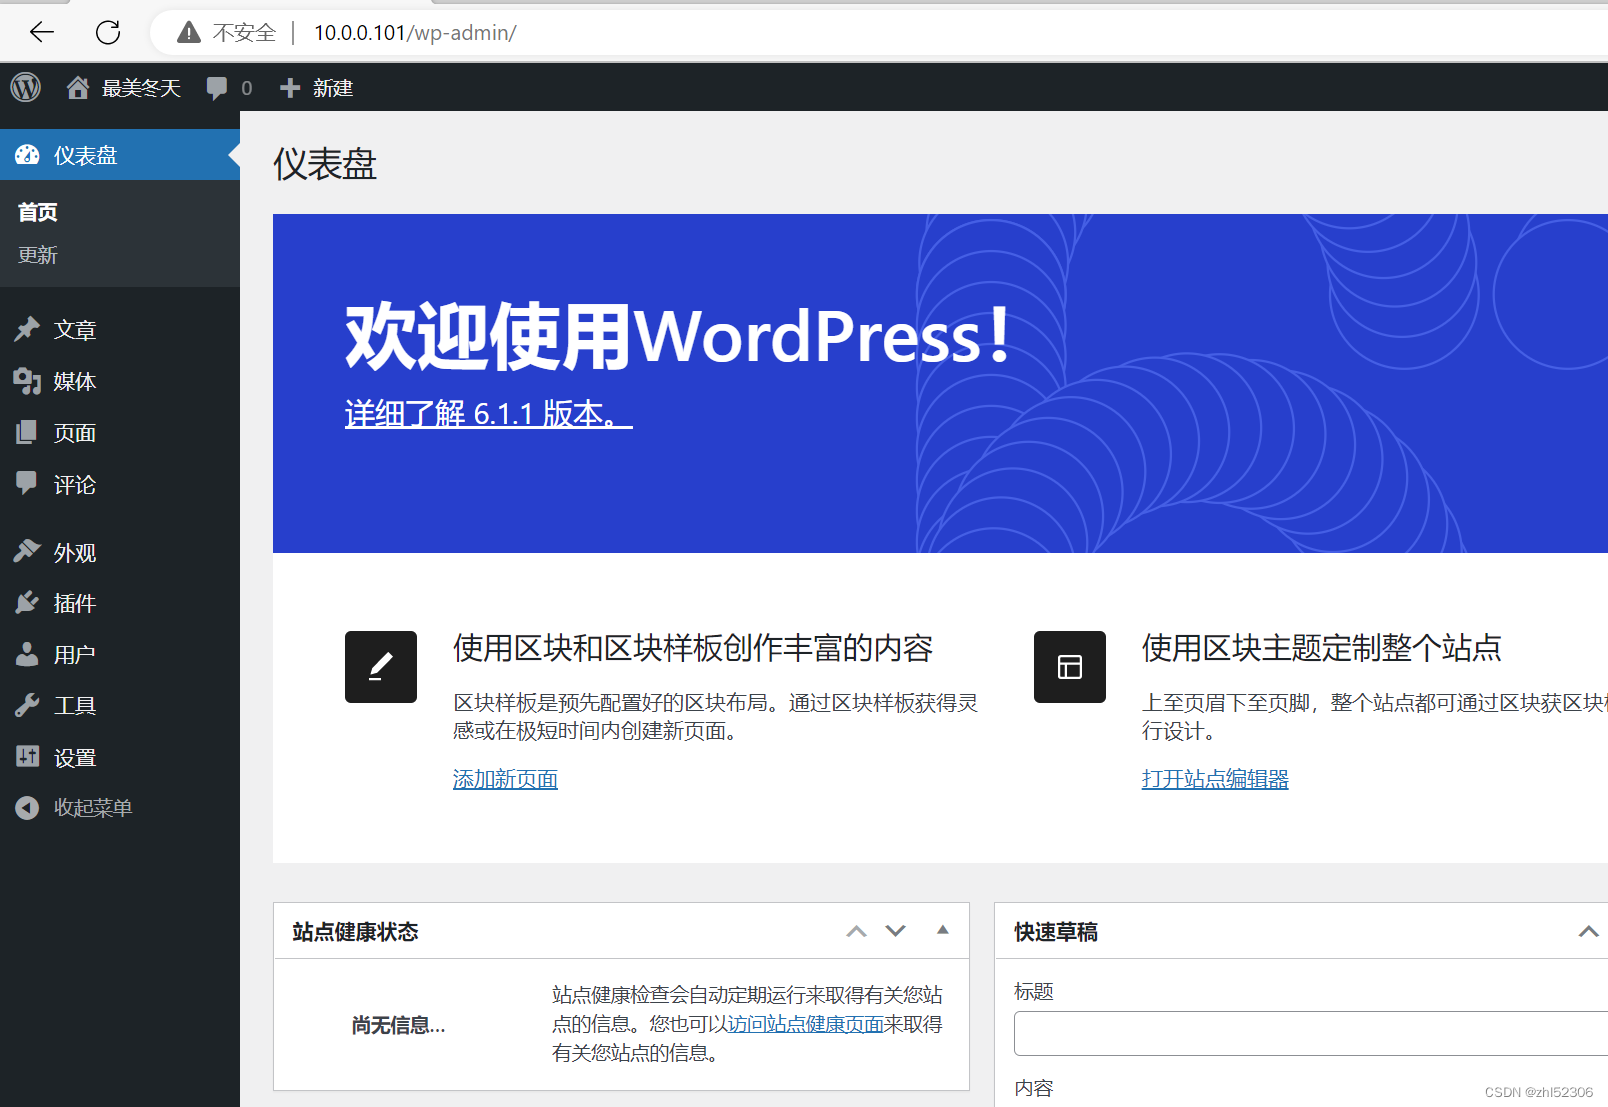Click the home icon beside 最美冬天

78,88
